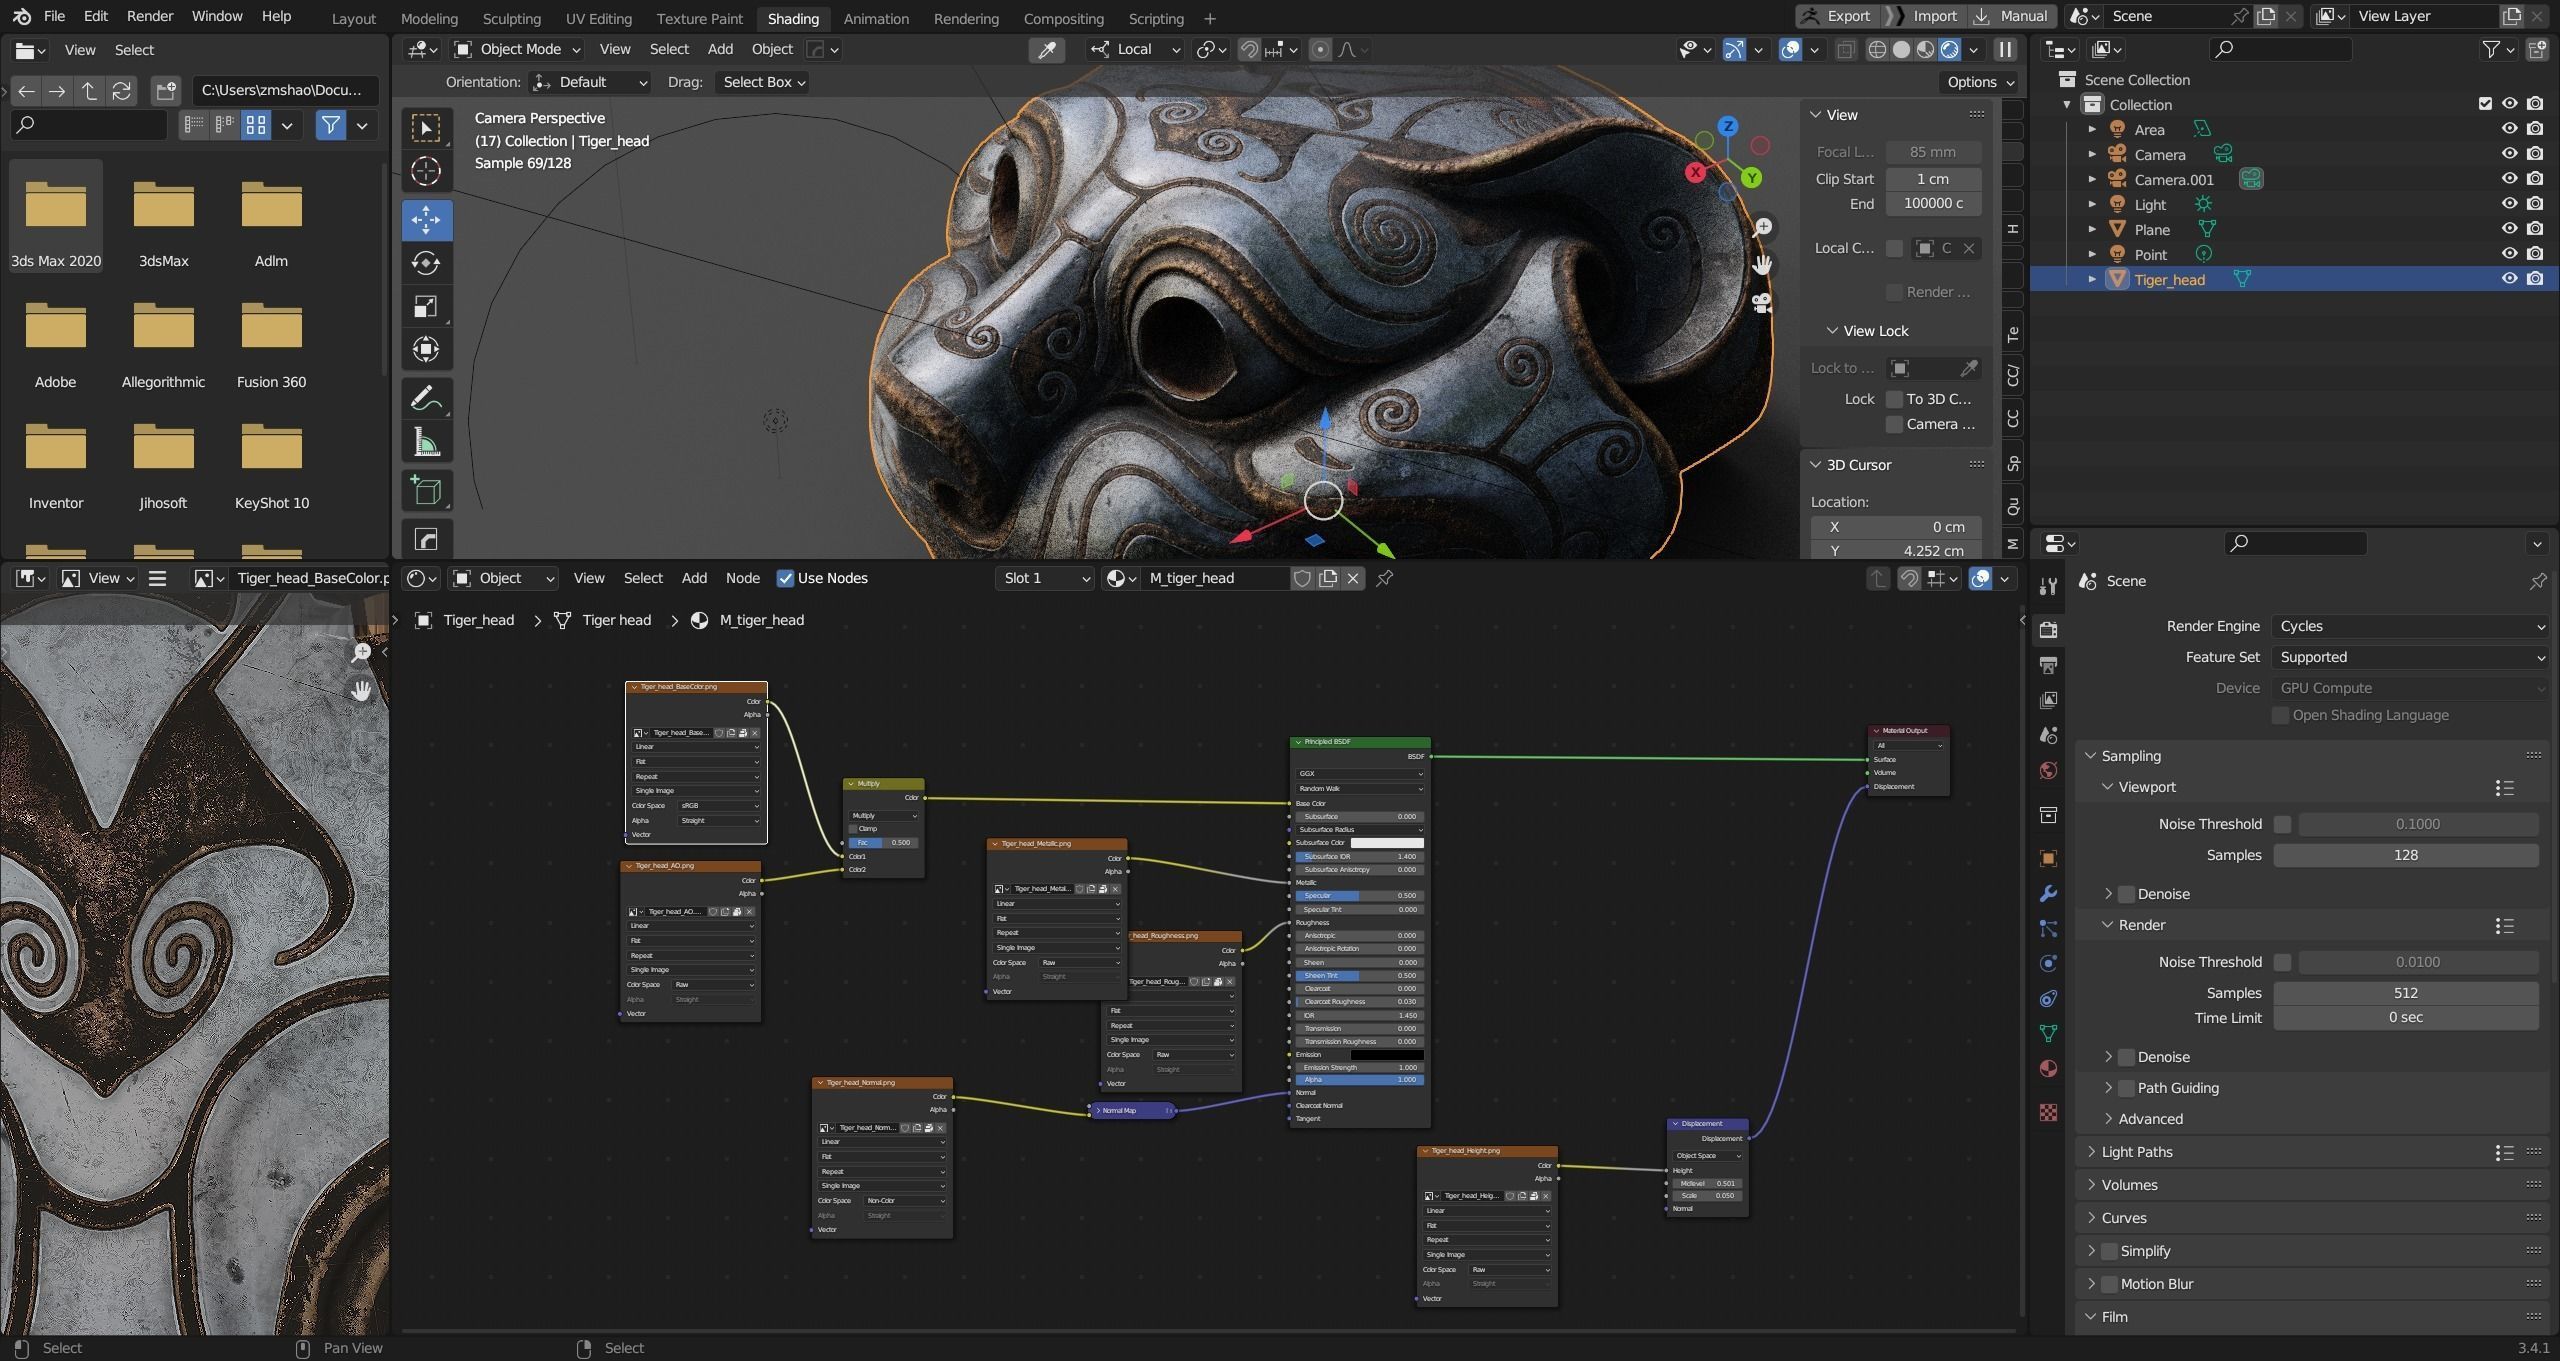Image resolution: width=2560 pixels, height=1361 pixels.
Task: Toggle camera view icon in viewport
Action: (x=1762, y=303)
